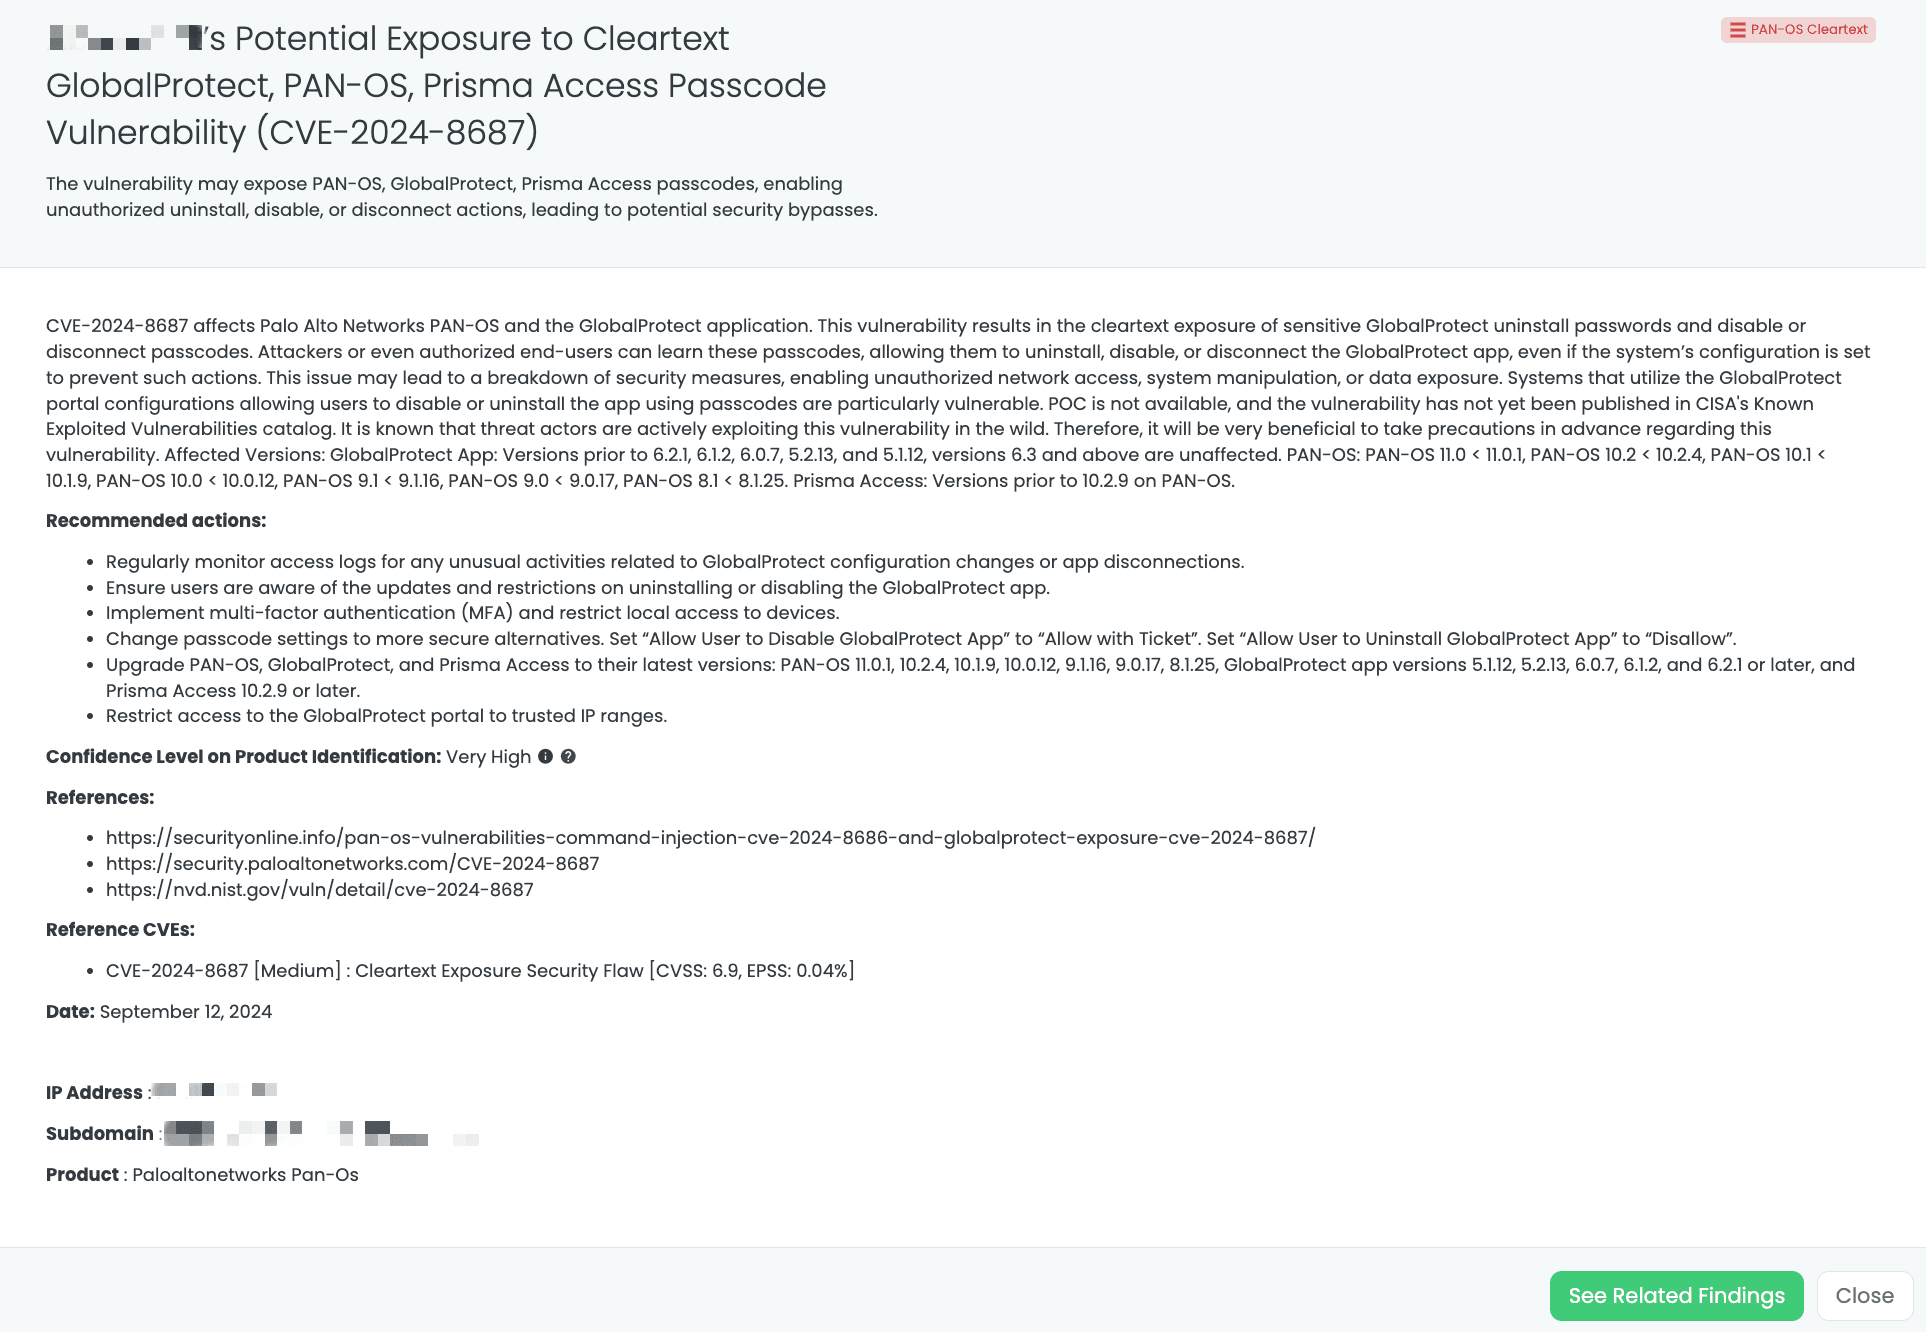
Task: Select the Paloaltonetworks Pan-Os product text
Action: [x=245, y=1175]
